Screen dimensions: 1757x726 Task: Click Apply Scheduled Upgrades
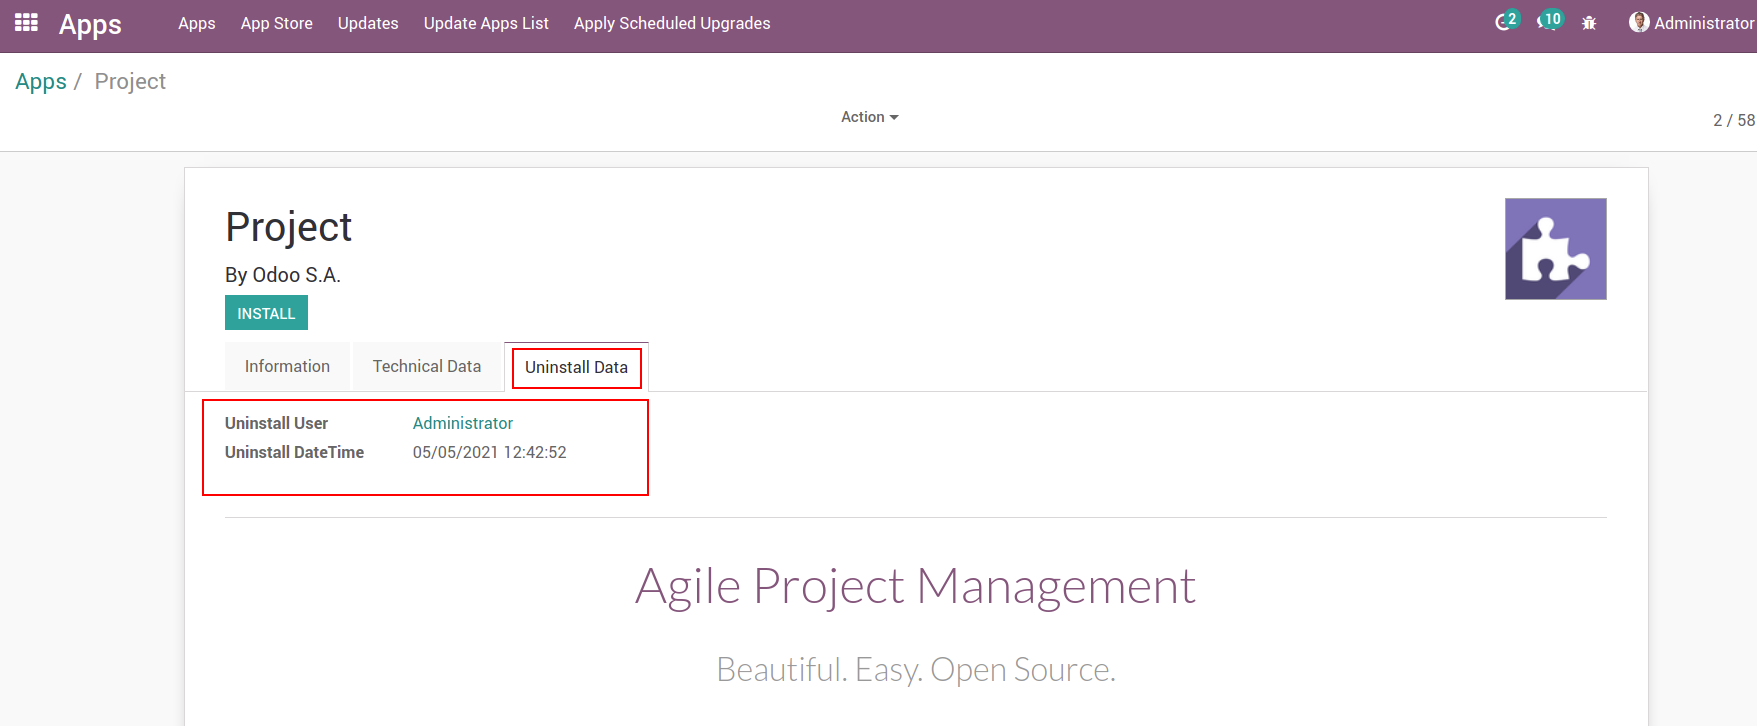click(x=672, y=23)
